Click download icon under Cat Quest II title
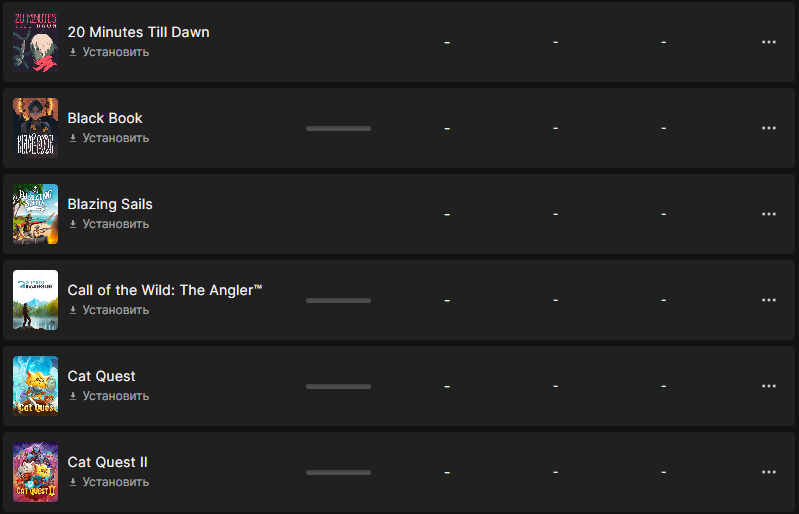The image size is (799, 514). (73, 482)
